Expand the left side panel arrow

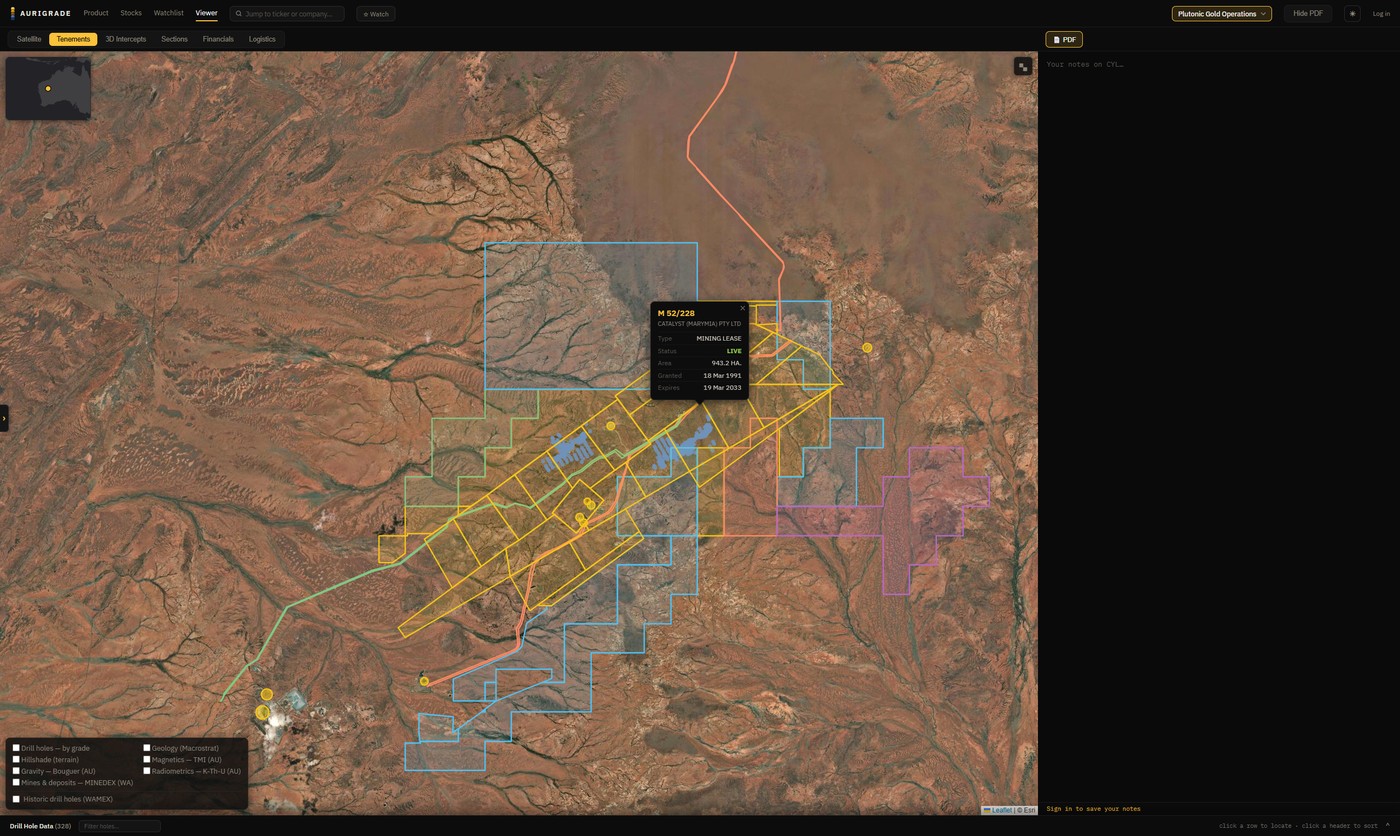[4, 418]
